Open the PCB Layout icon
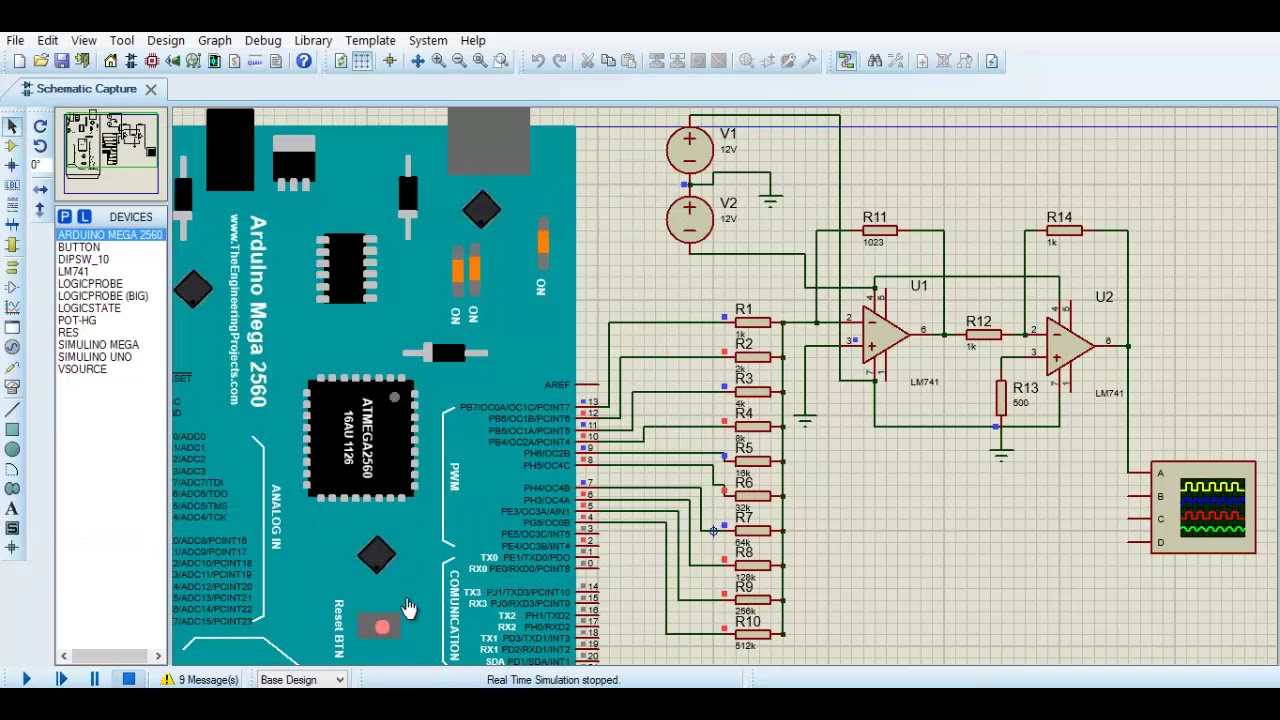This screenshot has width=1280, height=720. point(152,61)
